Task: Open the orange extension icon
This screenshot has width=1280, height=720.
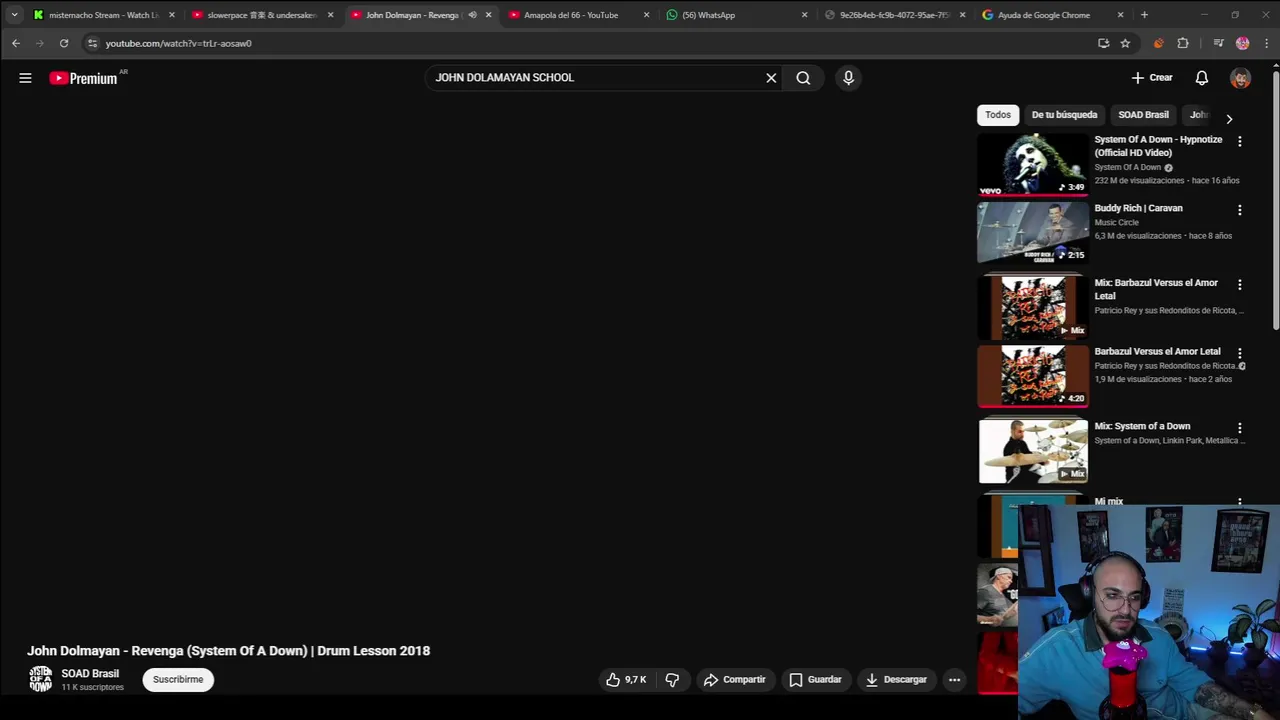Action: [1158, 43]
